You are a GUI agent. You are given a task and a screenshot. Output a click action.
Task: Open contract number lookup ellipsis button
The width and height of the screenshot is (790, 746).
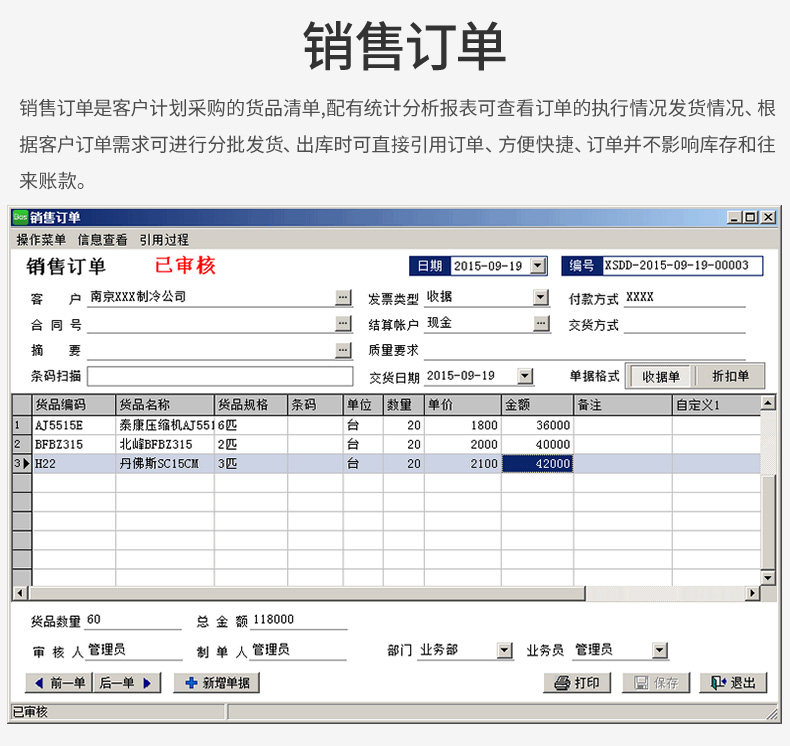(x=343, y=323)
